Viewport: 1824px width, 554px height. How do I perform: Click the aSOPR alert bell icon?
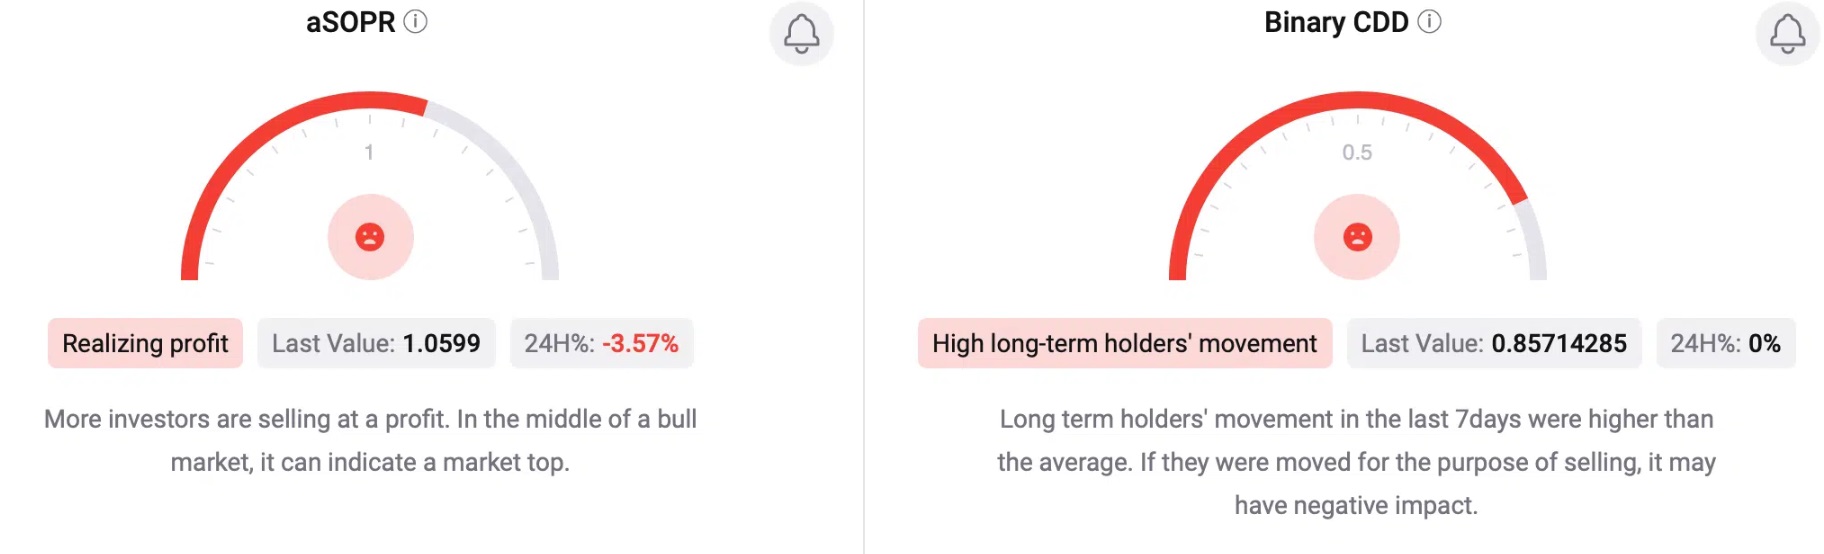(801, 34)
